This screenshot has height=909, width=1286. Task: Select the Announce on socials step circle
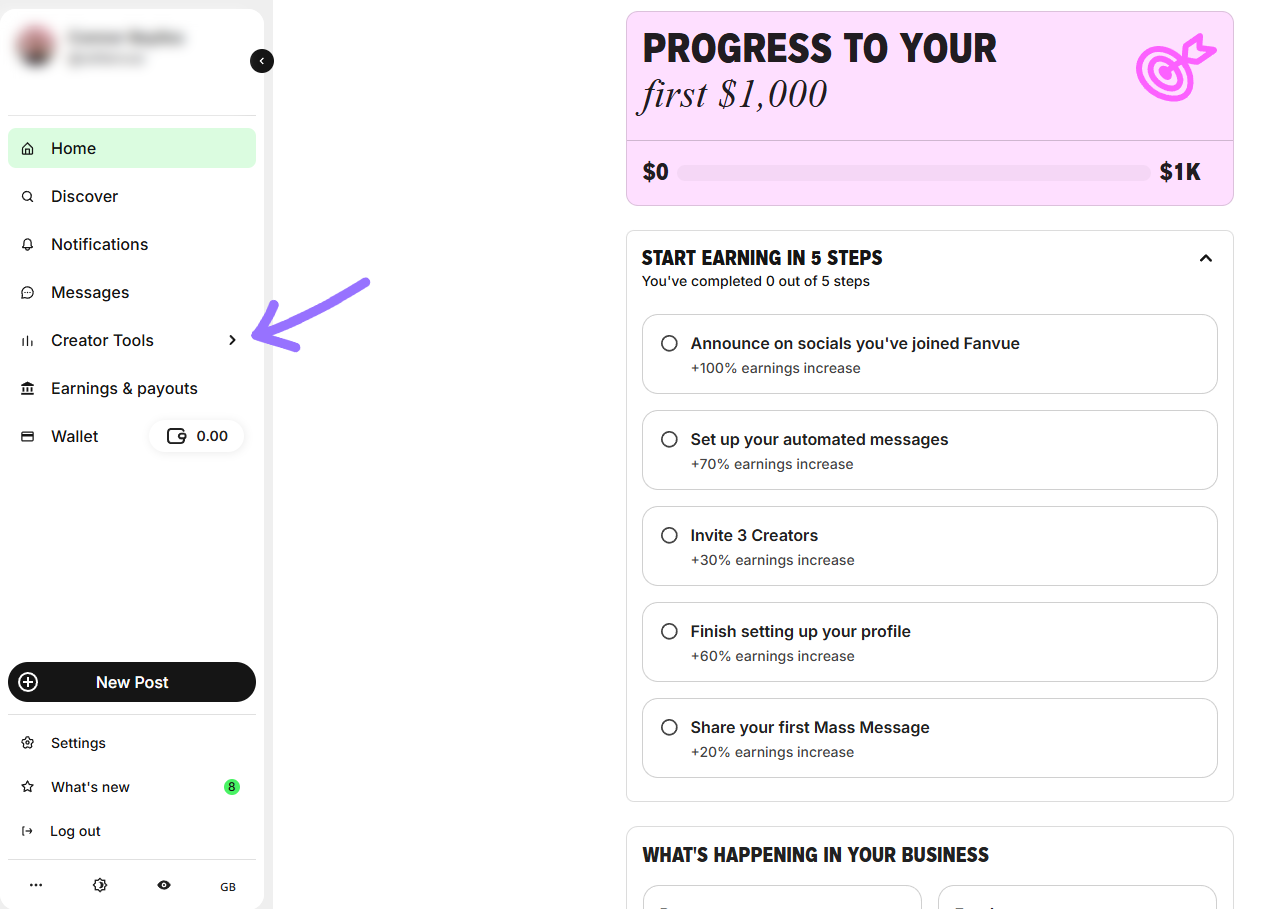669,343
